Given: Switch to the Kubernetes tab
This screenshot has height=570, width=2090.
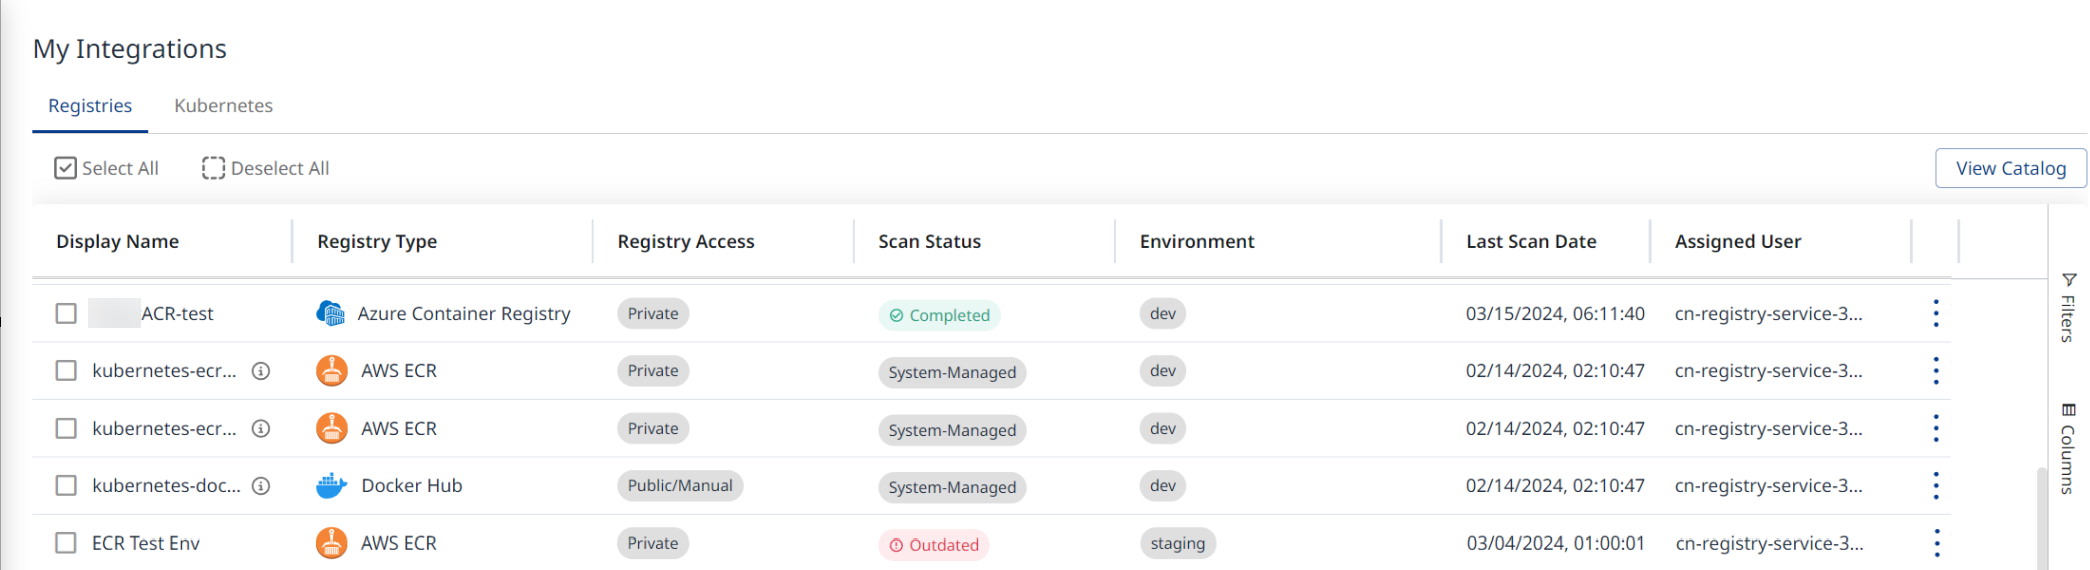Looking at the screenshot, I should tap(223, 106).
